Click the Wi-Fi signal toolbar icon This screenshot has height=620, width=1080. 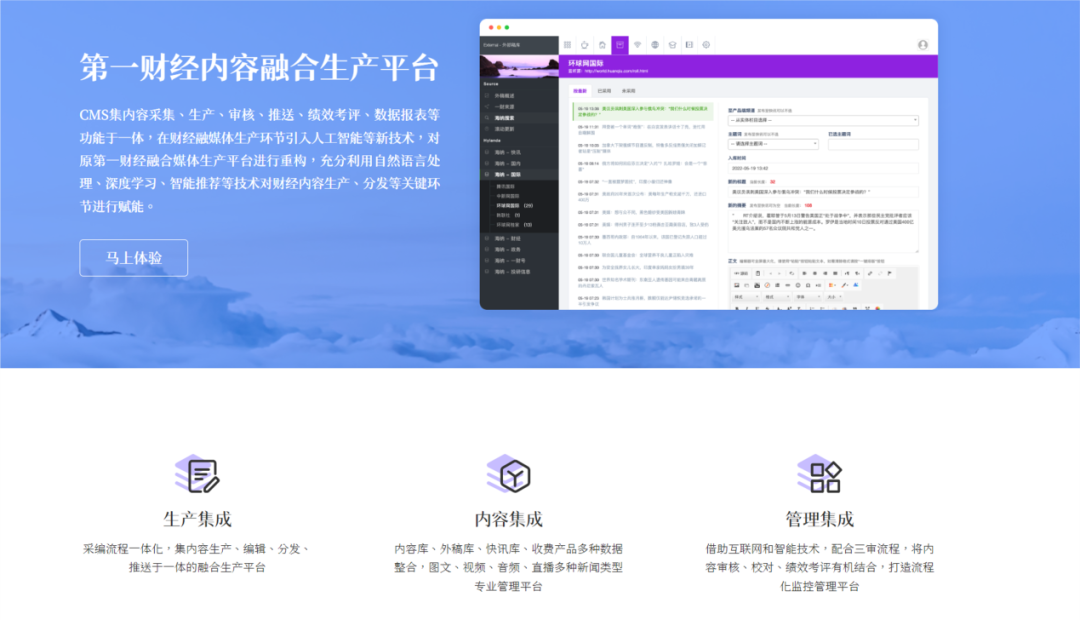(637, 45)
